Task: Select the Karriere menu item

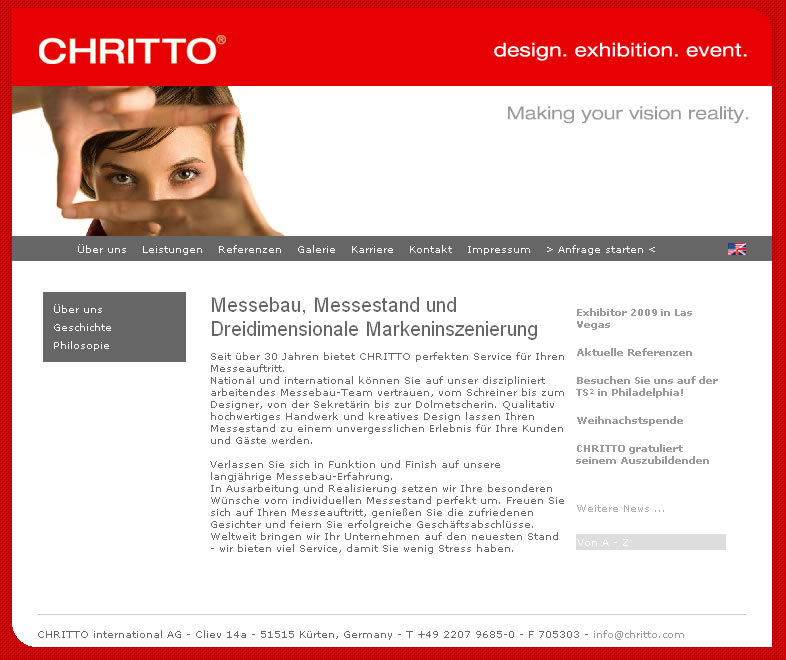Action: click(372, 249)
